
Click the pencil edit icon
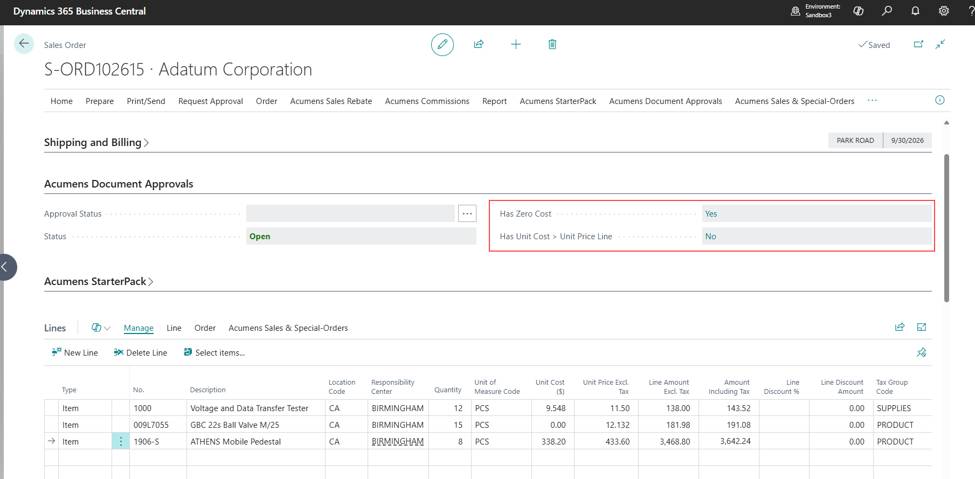click(442, 45)
